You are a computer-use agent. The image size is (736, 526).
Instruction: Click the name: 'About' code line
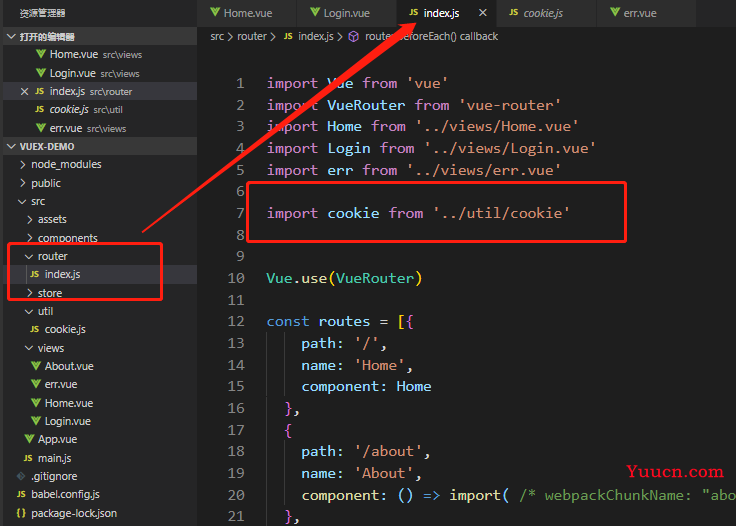click(x=361, y=473)
